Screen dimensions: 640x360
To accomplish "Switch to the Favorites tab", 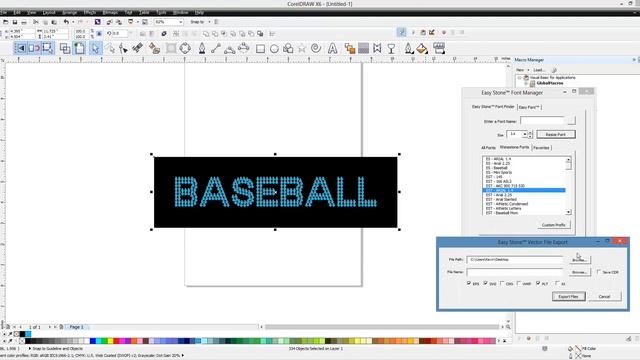I will click(x=541, y=147).
